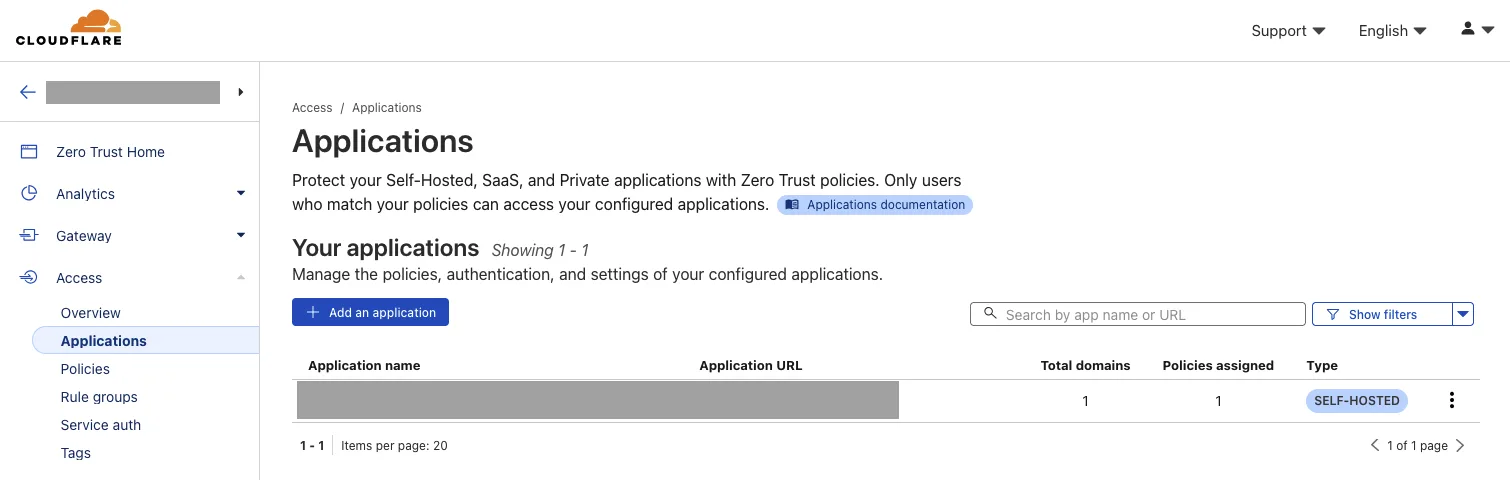The width and height of the screenshot is (1510, 480).
Task: Click the Applications page heading
Action: [383, 141]
